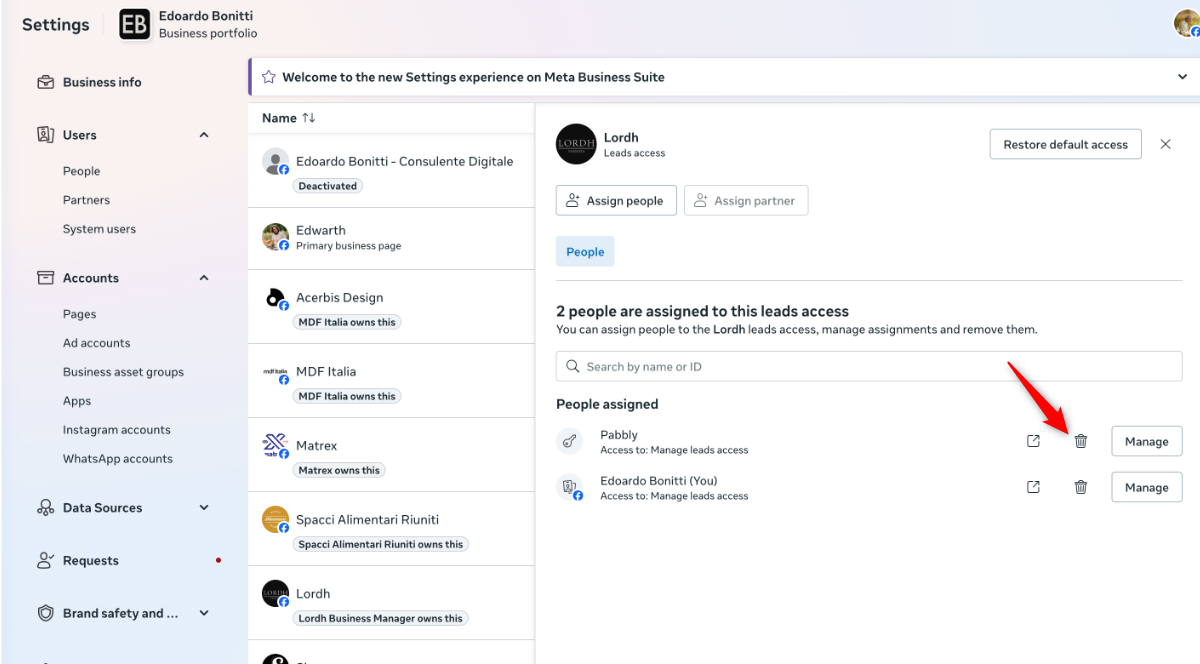Expand the welcome banner chevron

point(1183,77)
